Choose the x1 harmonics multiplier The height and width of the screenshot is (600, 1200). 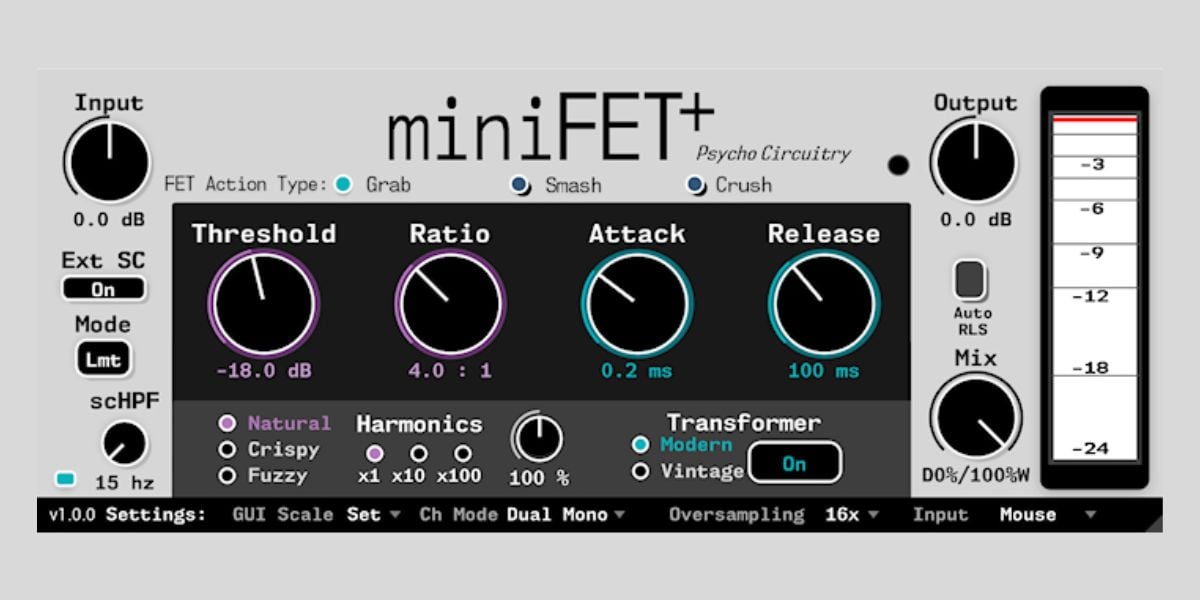(375, 453)
